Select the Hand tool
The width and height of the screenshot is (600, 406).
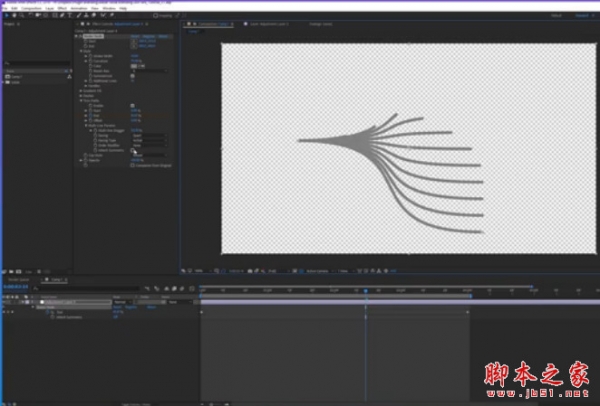pos(14,15)
